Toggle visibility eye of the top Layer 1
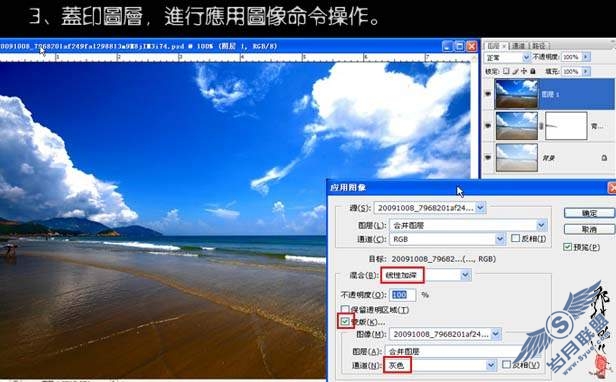Screen dimensions: 616x382 (488, 94)
